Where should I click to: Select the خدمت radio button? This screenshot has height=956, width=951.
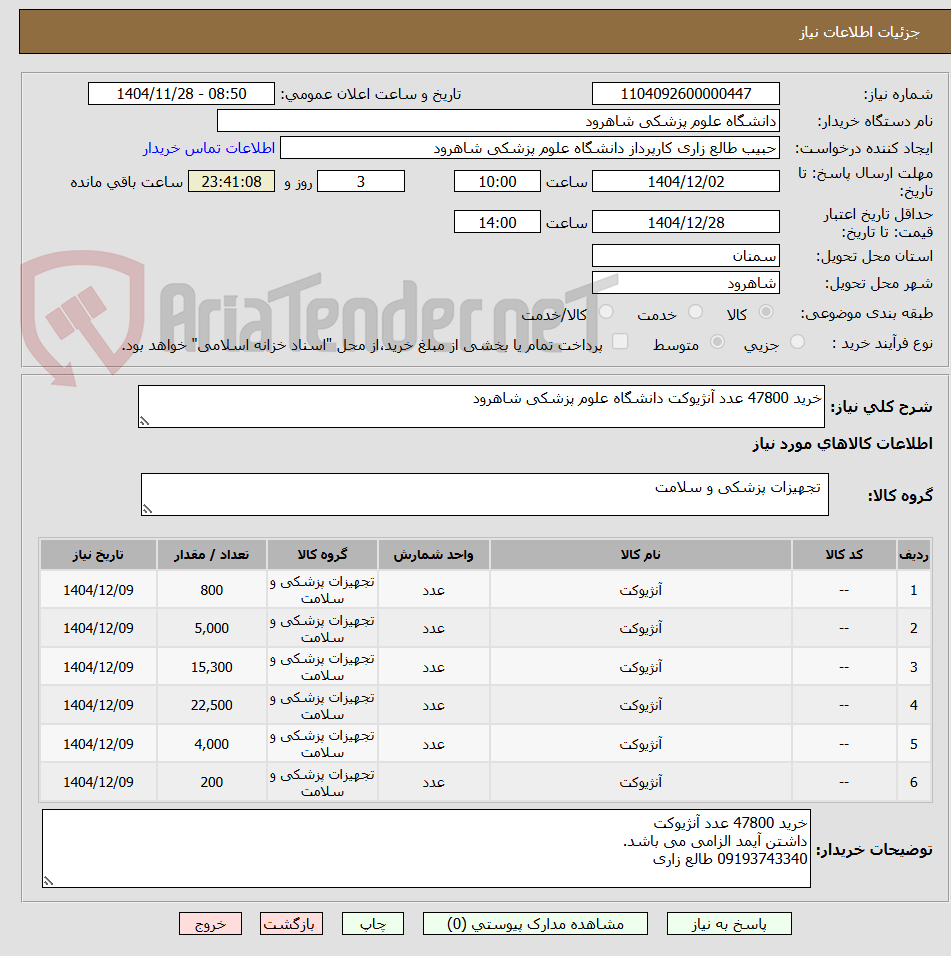695,312
